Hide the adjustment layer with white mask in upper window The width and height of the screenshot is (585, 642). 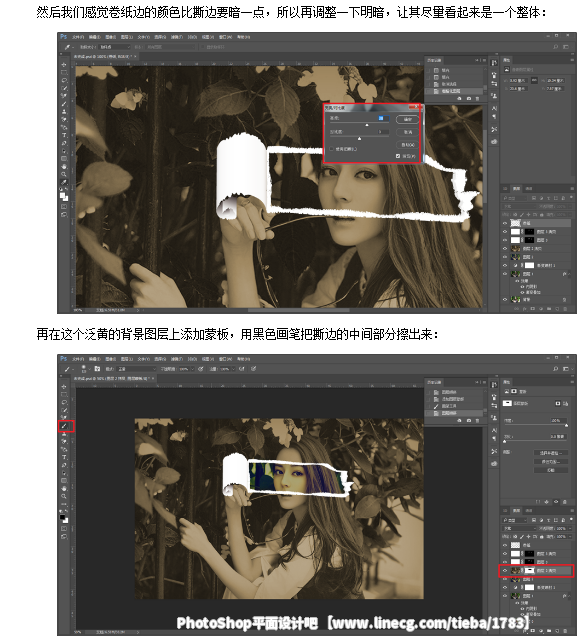(x=505, y=265)
